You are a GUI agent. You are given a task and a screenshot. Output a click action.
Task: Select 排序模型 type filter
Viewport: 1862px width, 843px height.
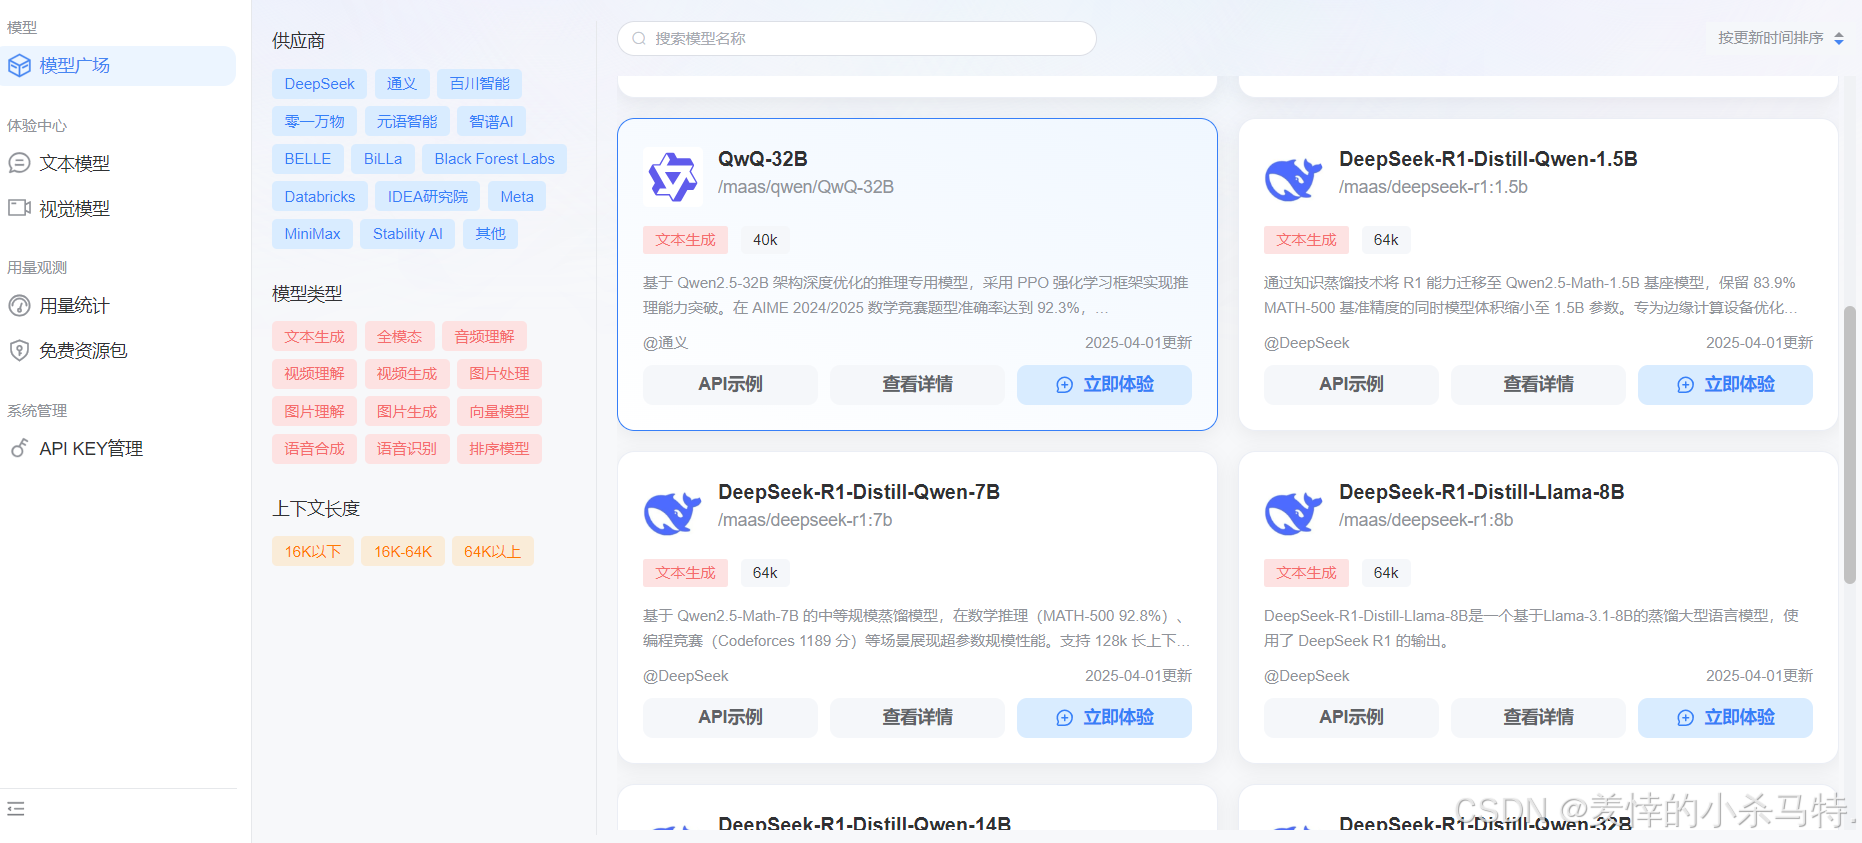(x=499, y=449)
